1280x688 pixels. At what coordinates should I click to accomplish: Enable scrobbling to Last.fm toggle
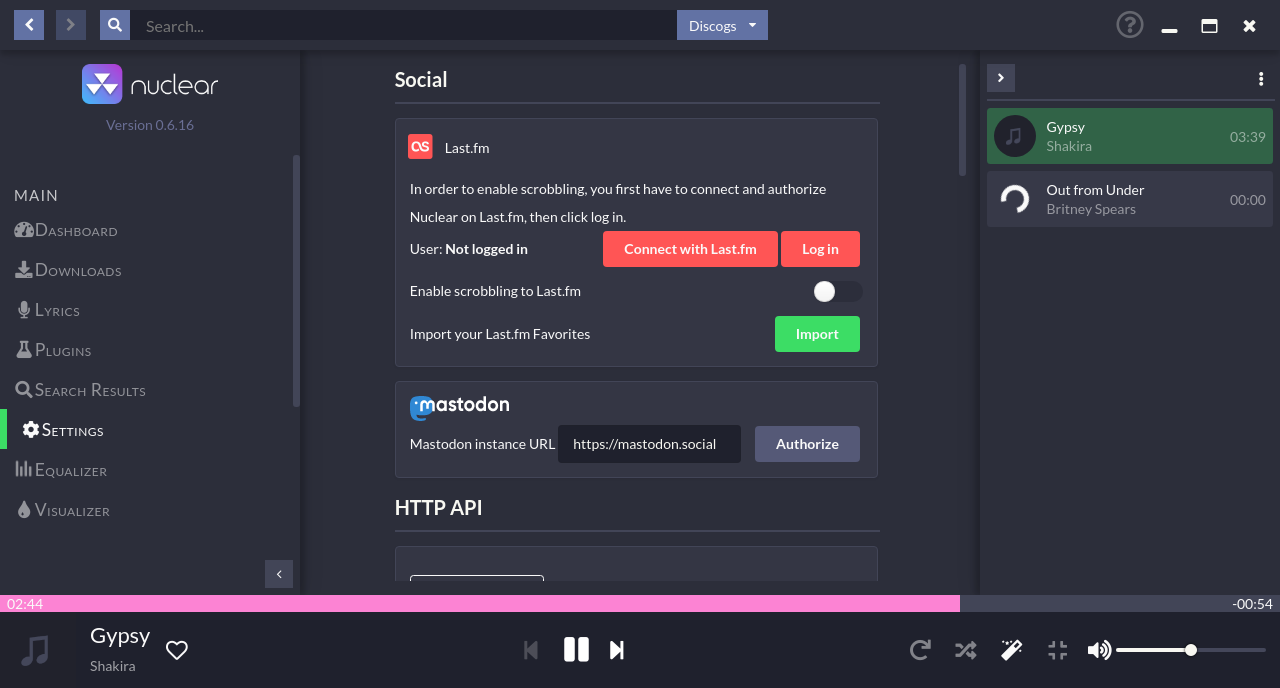coord(837,292)
